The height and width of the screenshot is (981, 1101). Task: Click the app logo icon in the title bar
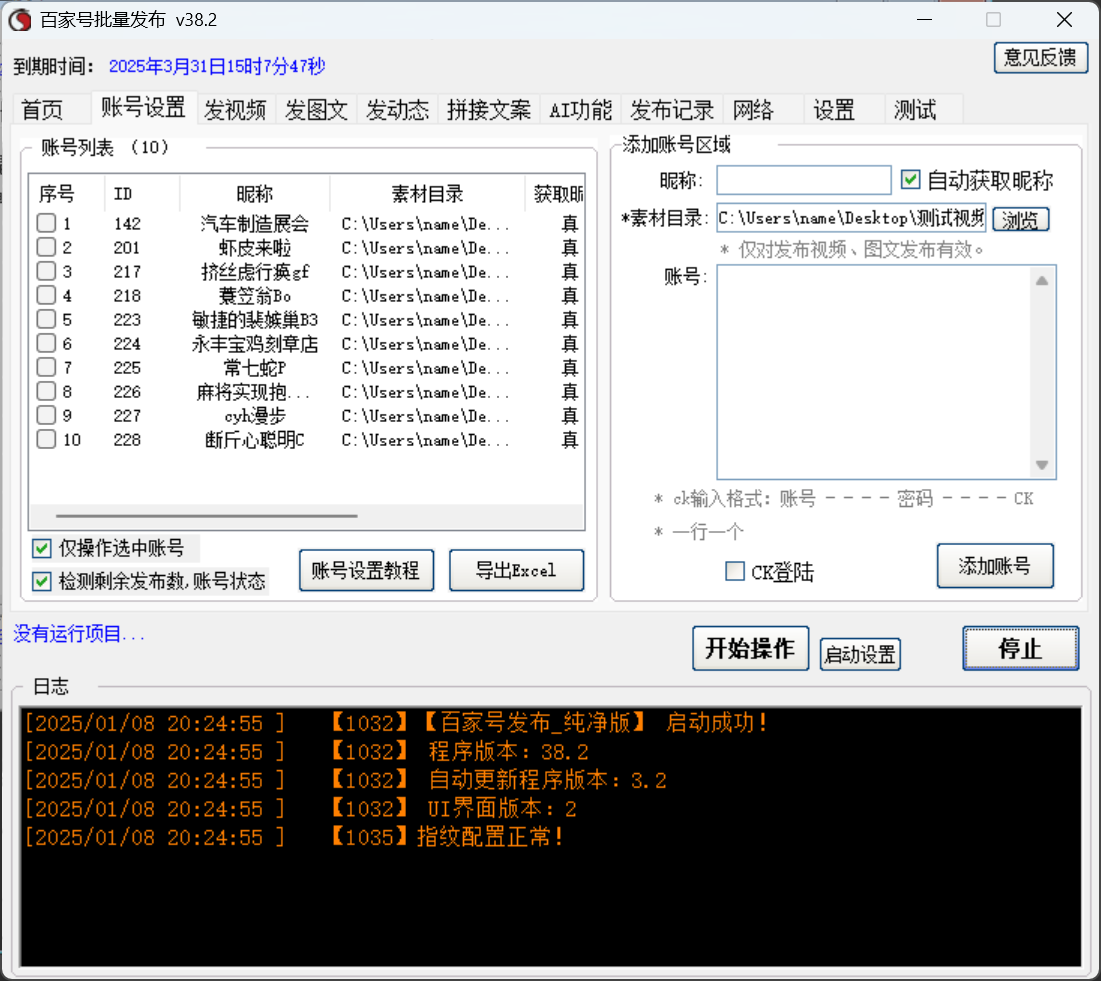(20, 20)
